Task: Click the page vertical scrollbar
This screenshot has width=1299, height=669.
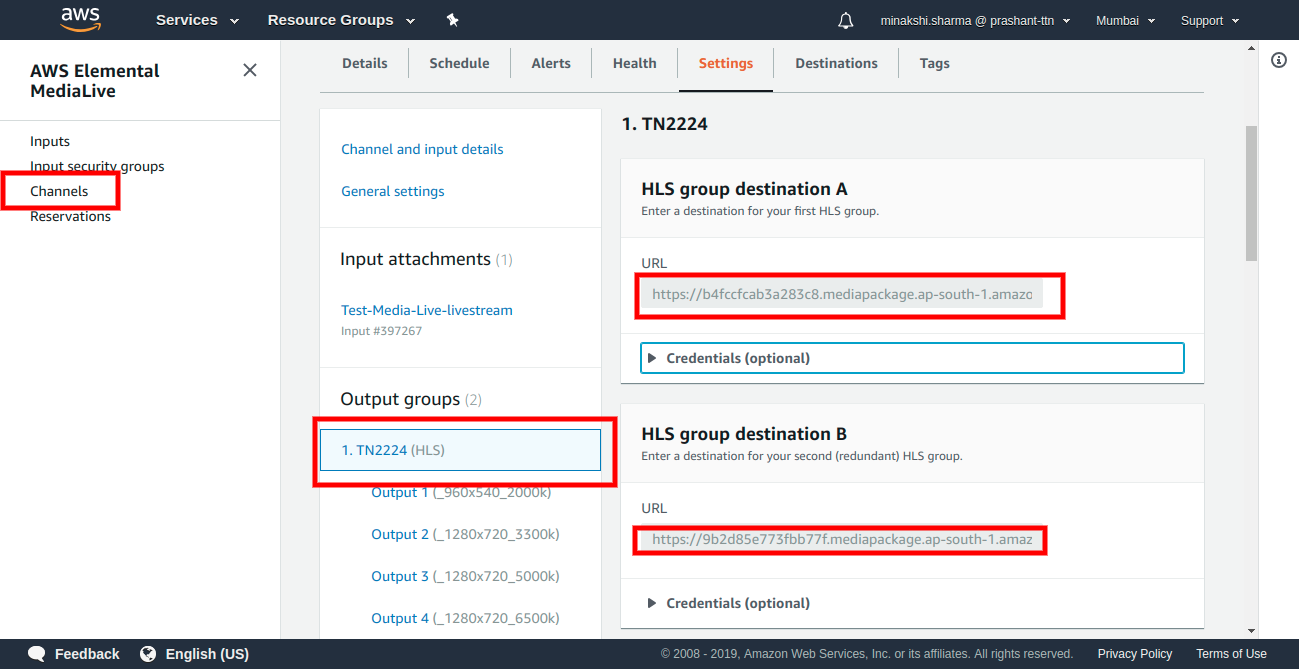Action: click(x=1251, y=194)
